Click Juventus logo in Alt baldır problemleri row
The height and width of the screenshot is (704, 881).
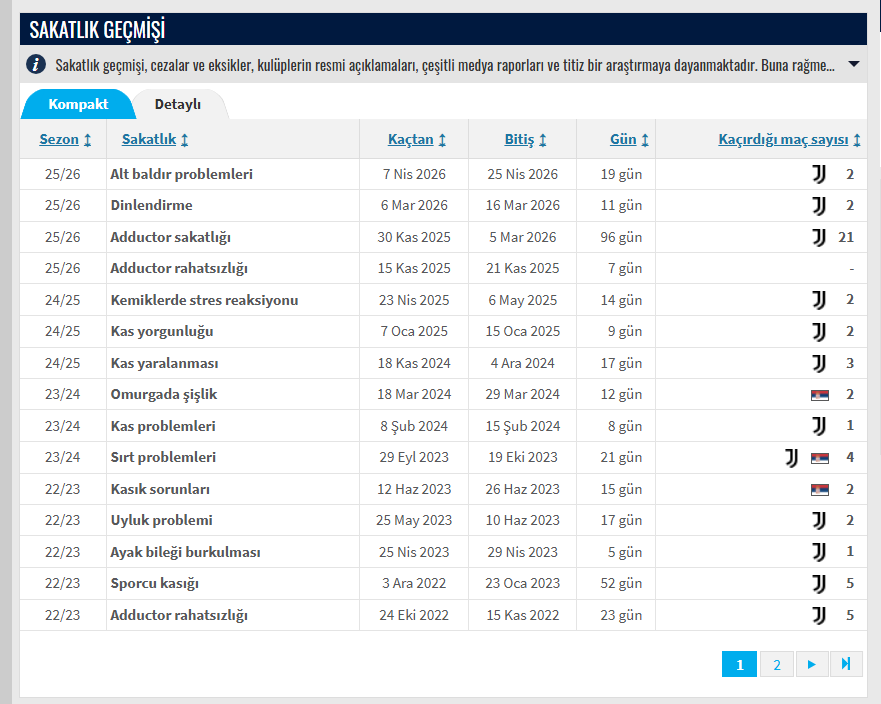(819, 174)
